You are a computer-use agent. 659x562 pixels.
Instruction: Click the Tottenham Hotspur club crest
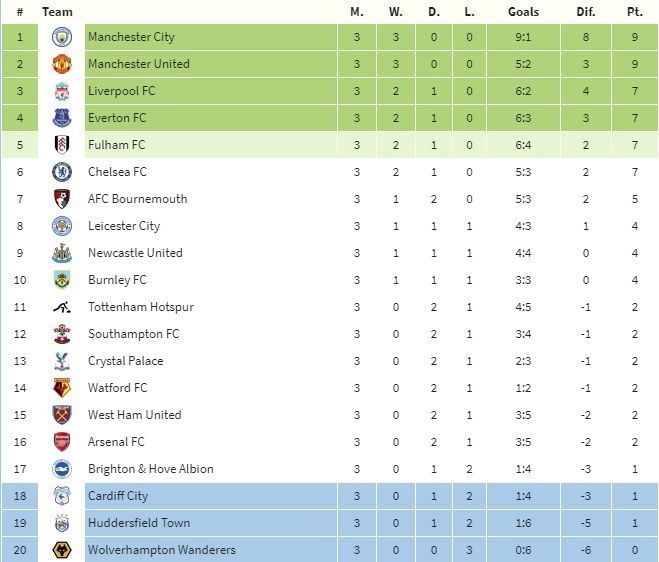pyautogui.click(x=62, y=307)
